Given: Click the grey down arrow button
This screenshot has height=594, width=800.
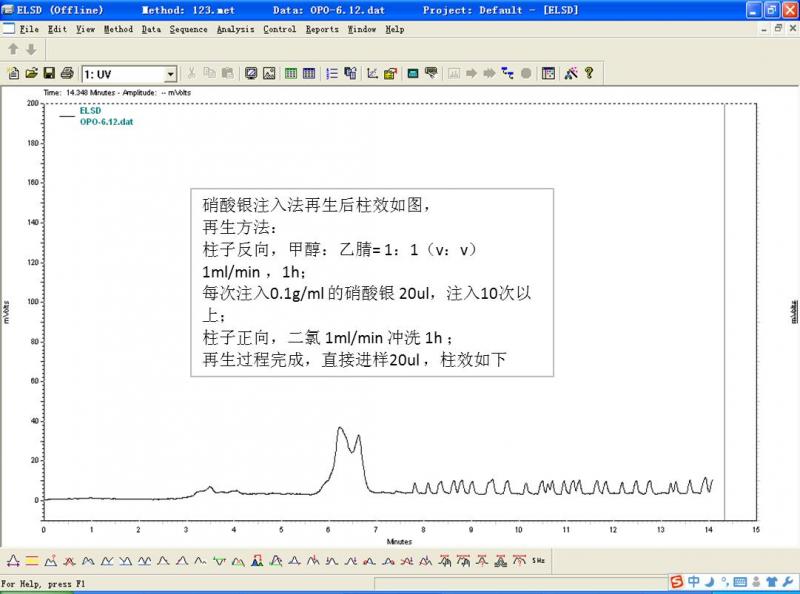Looking at the screenshot, I should tap(31, 49).
